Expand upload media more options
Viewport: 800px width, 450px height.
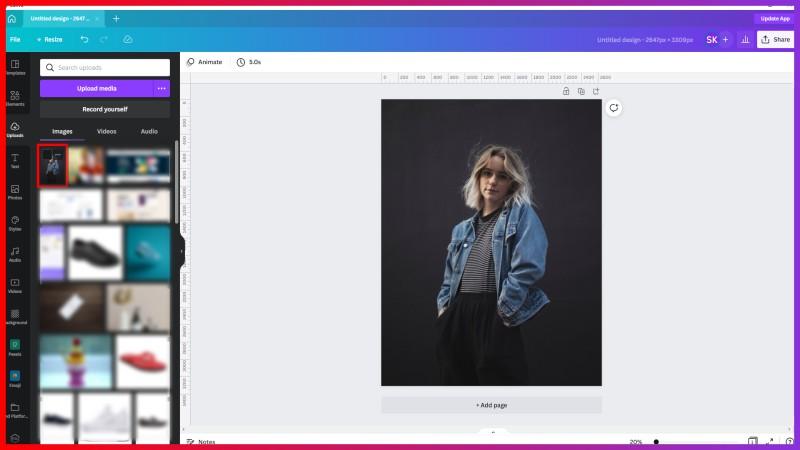(x=161, y=88)
